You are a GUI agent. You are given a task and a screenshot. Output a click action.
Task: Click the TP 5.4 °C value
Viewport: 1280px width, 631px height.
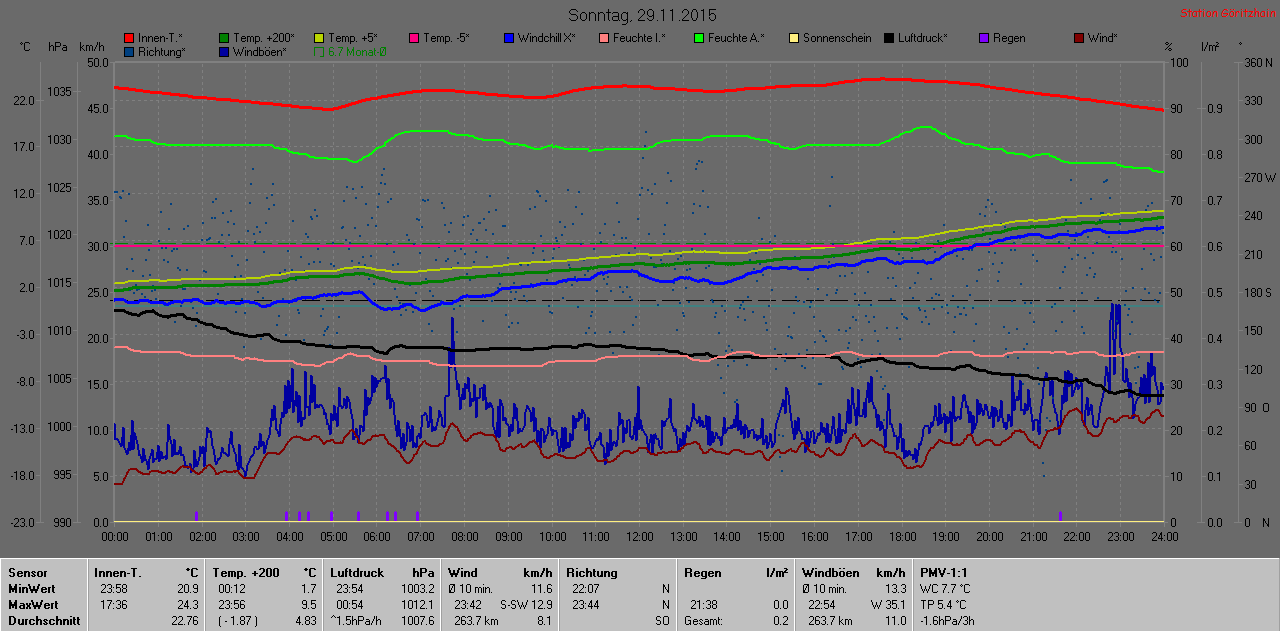click(944, 605)
